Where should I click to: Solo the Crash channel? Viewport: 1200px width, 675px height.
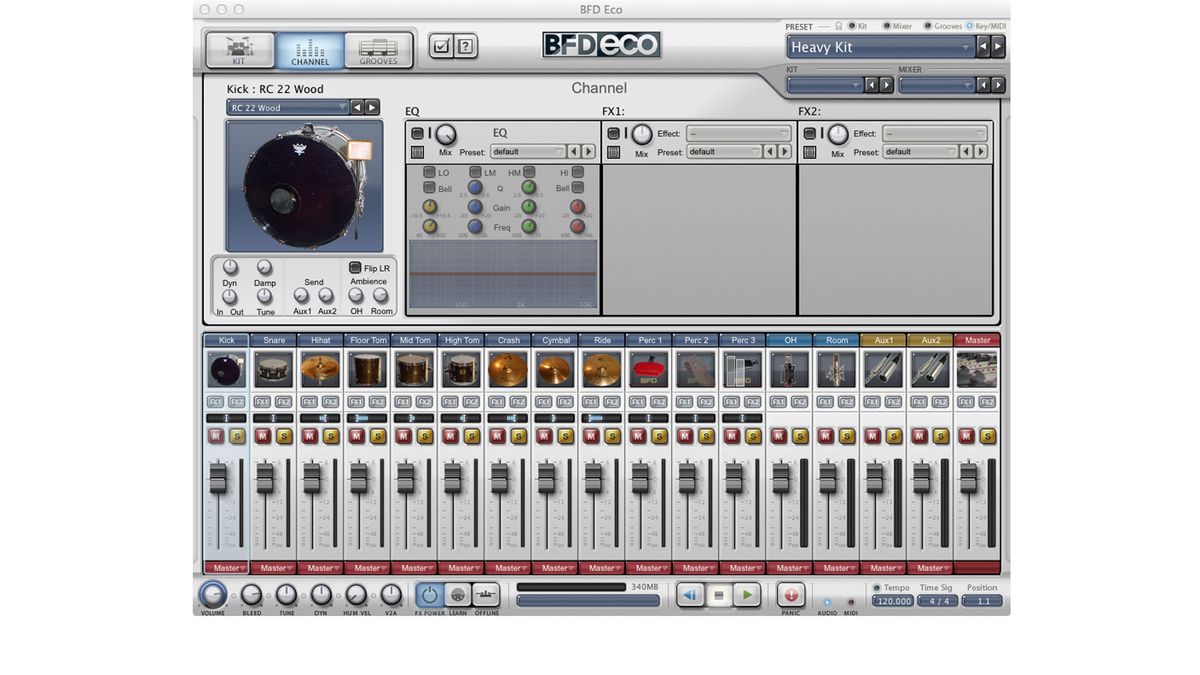(x=519, y=436)
